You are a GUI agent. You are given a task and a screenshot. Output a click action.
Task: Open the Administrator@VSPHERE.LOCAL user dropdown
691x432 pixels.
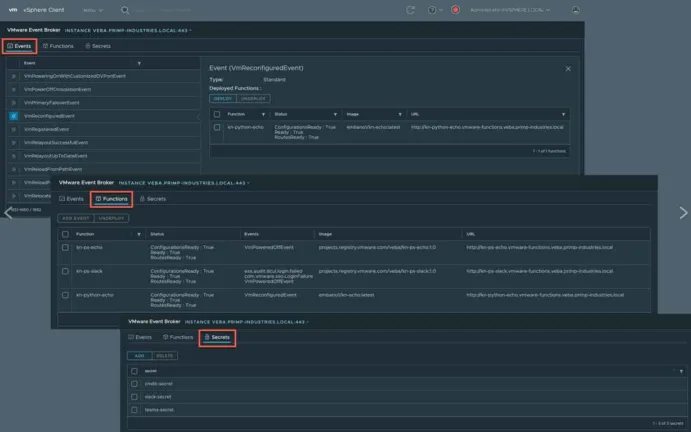[x=510, y=10]
